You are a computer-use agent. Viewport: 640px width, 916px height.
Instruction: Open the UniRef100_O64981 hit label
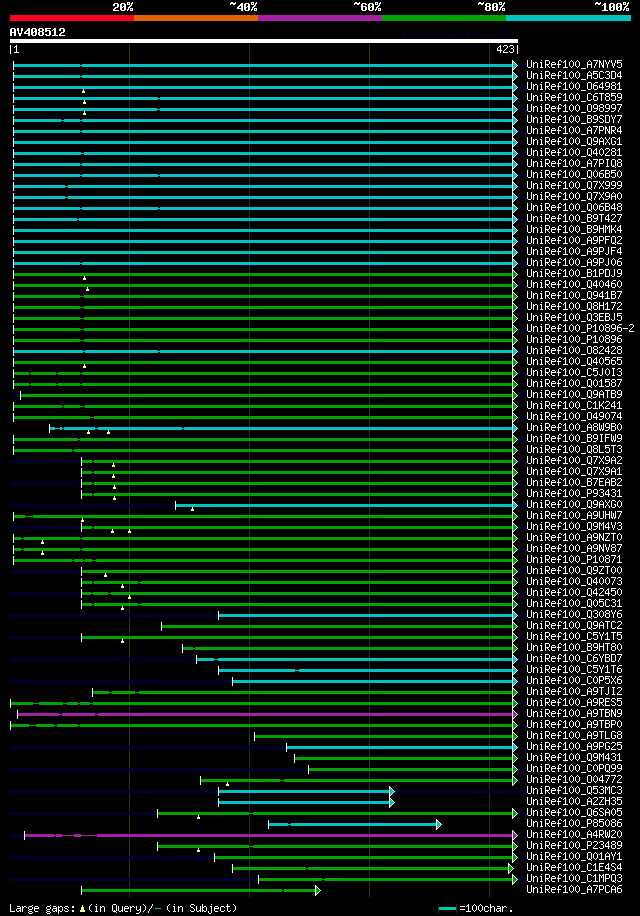click(x=574, y=86)
